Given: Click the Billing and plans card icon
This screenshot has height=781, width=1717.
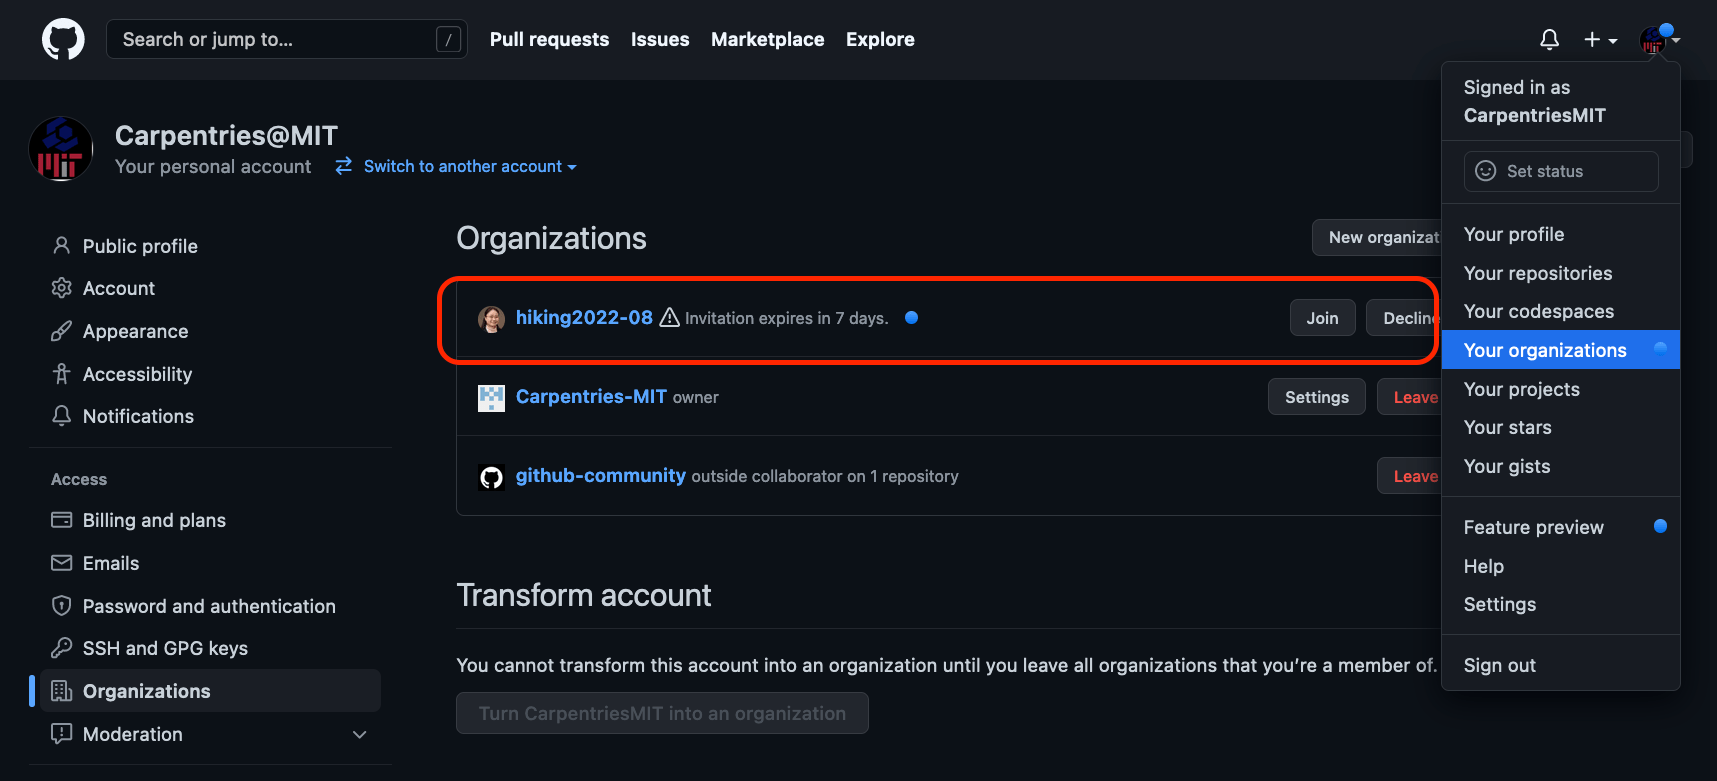Looking at the screenshot, I should coord(61,520).
